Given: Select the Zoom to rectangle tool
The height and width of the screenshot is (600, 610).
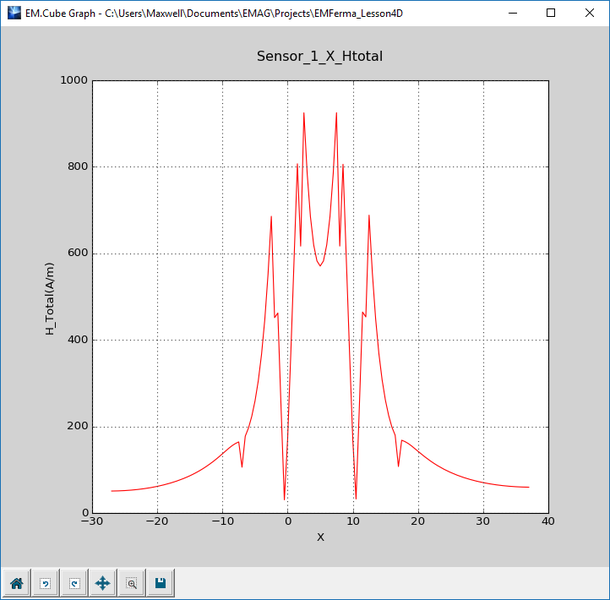Looking at the screenshot, I should click(x=131, y=582).
